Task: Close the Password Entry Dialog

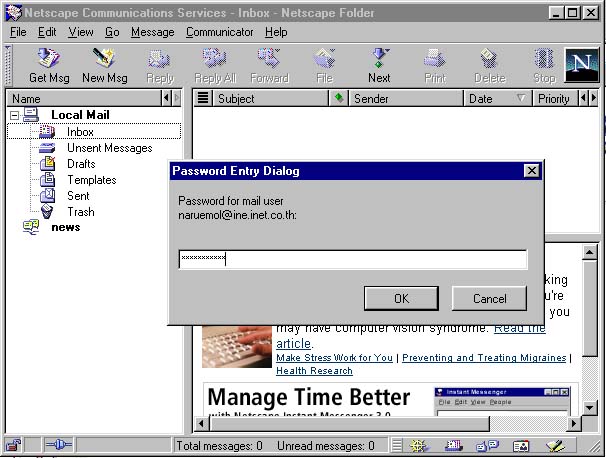Action: click(532, 170)
